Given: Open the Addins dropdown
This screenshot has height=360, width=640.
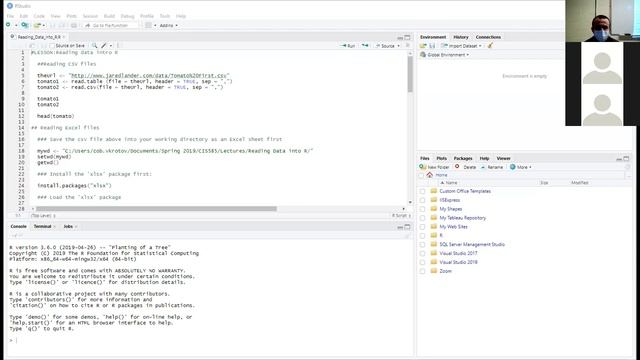Looking at the screenshot, I should [168, 25].
